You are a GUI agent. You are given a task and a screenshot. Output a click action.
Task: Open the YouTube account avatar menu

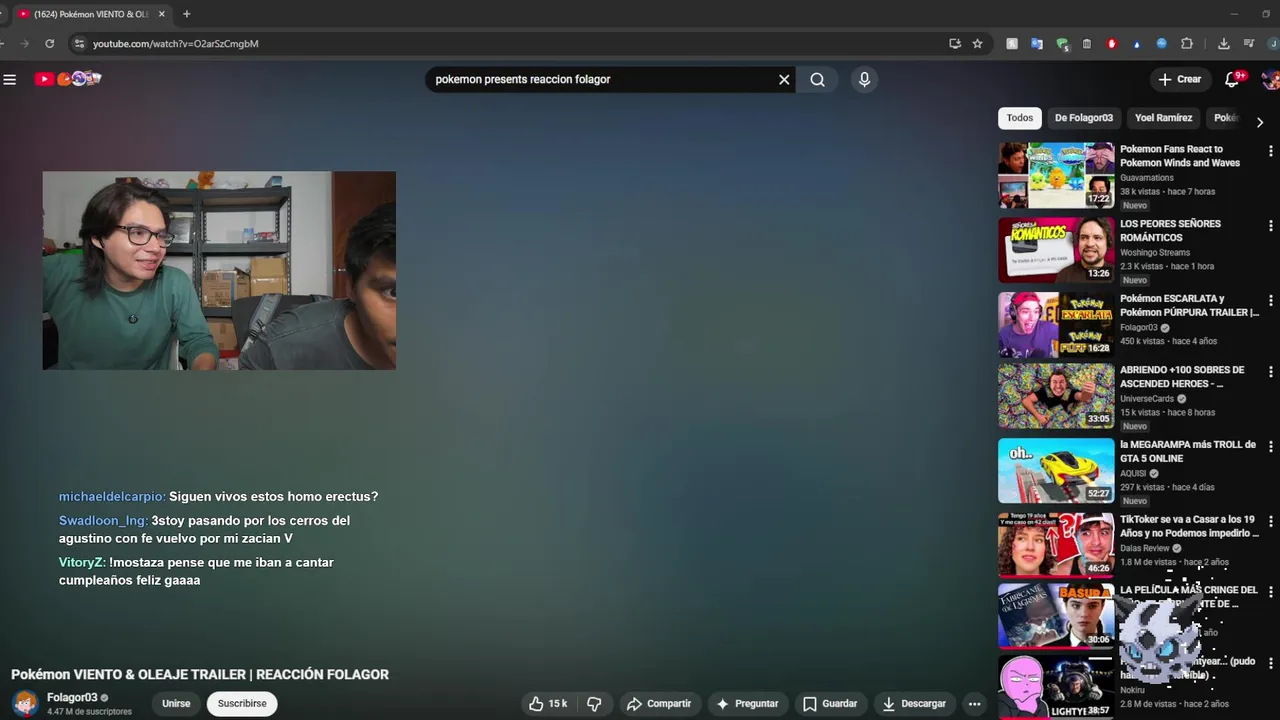click(1270, 79)
